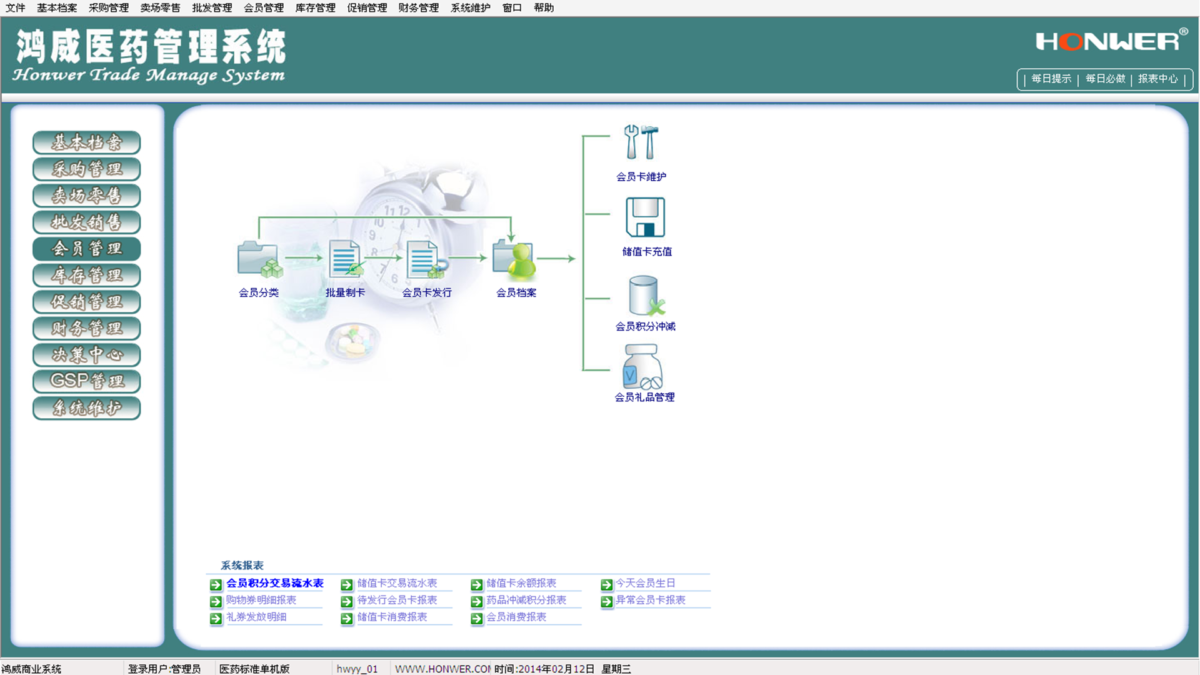
Task: Open the 会员管理 menu in menu bar
Action: pos(264,8)
